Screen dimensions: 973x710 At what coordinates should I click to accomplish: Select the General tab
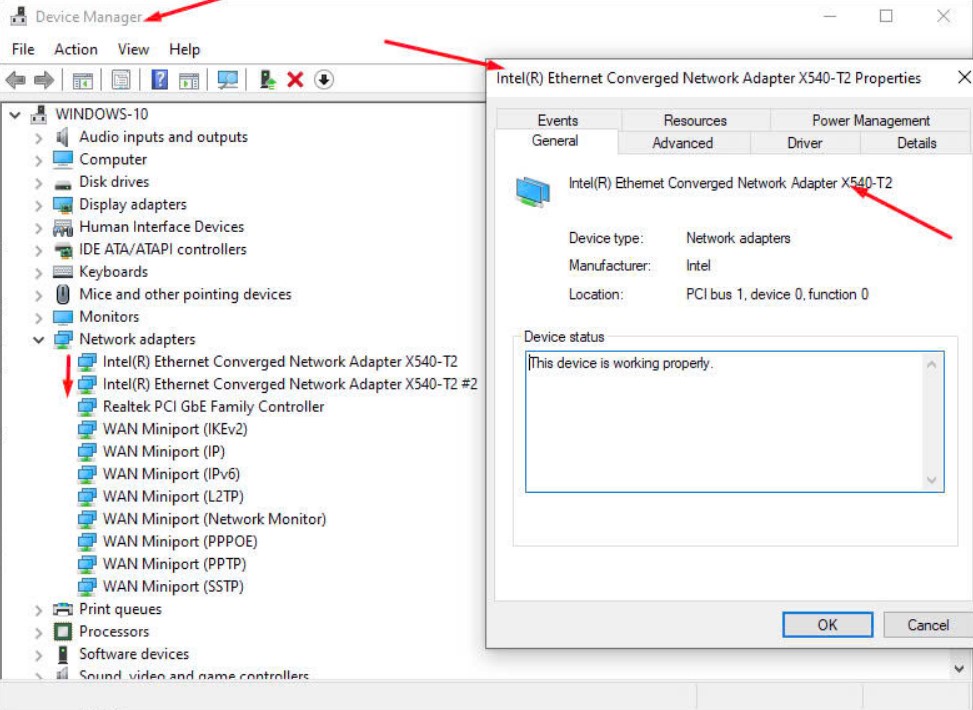(555, 141)
